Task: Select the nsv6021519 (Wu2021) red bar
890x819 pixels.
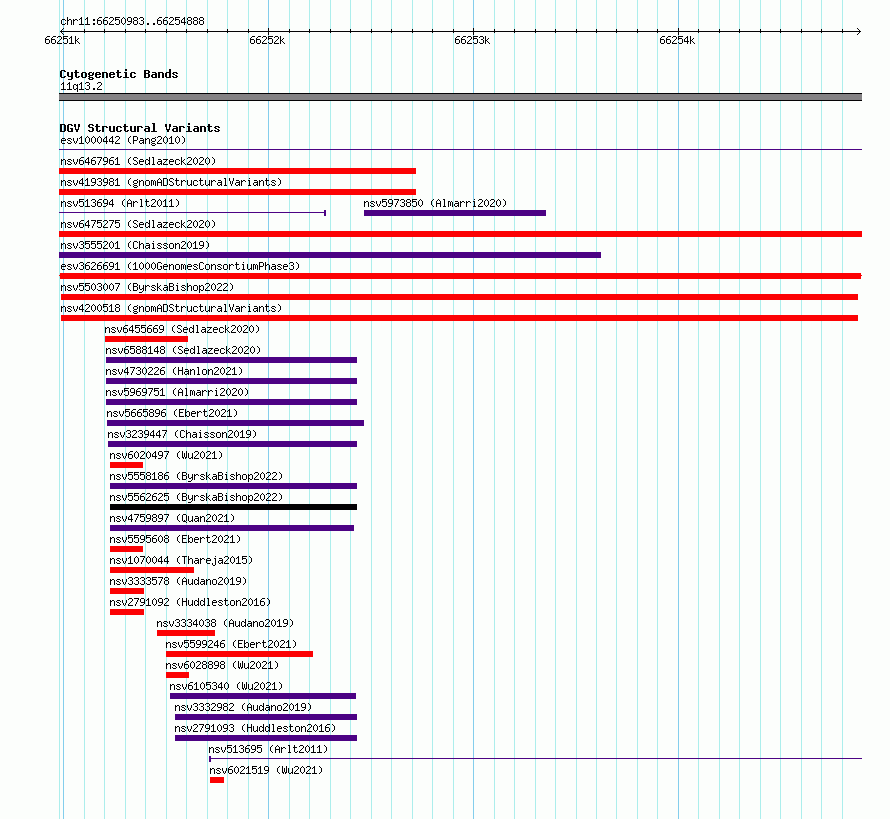Action: click(217, 780)
